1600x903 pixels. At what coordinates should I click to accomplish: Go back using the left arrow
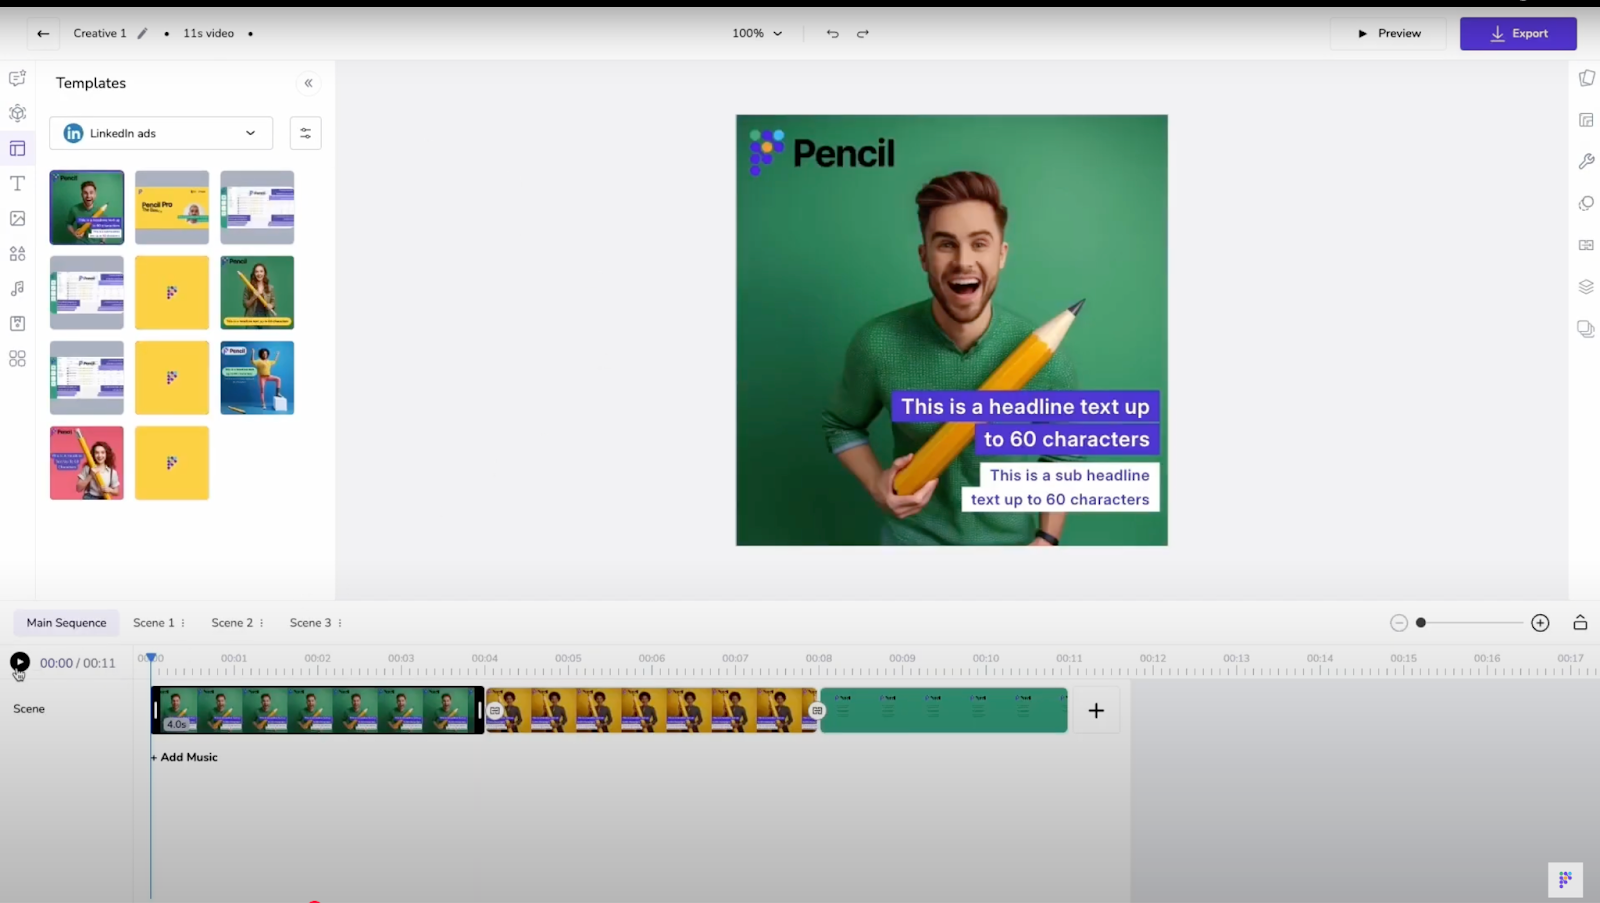click(x=43, y=33)
